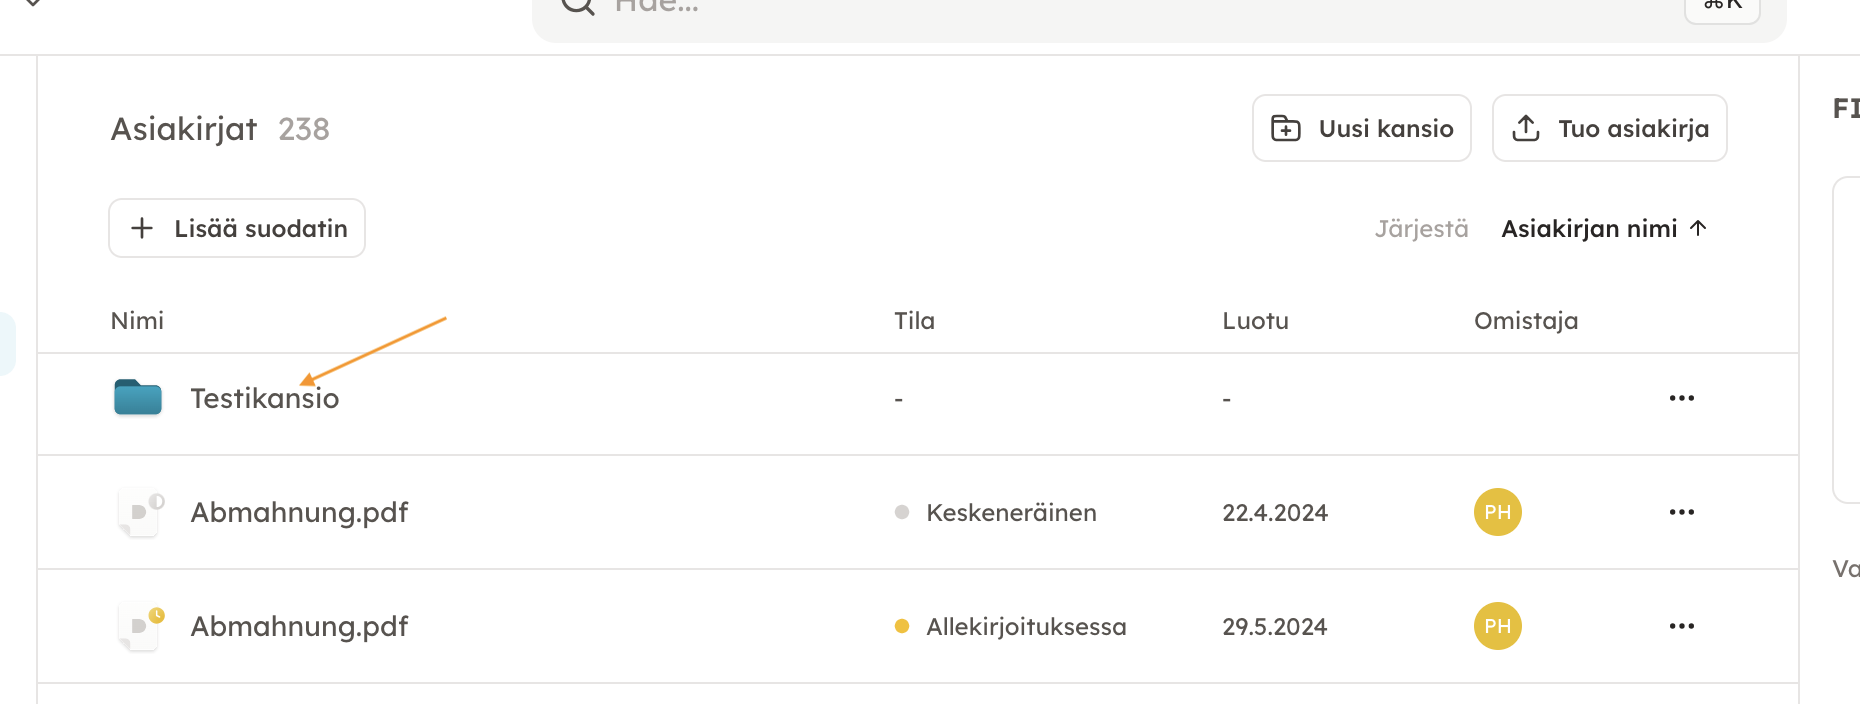The height and width of the screenshot is (704, 1860).
Task: Click PH owner avatar dated 22.4.2024
Action: [x=1497, y=512]
